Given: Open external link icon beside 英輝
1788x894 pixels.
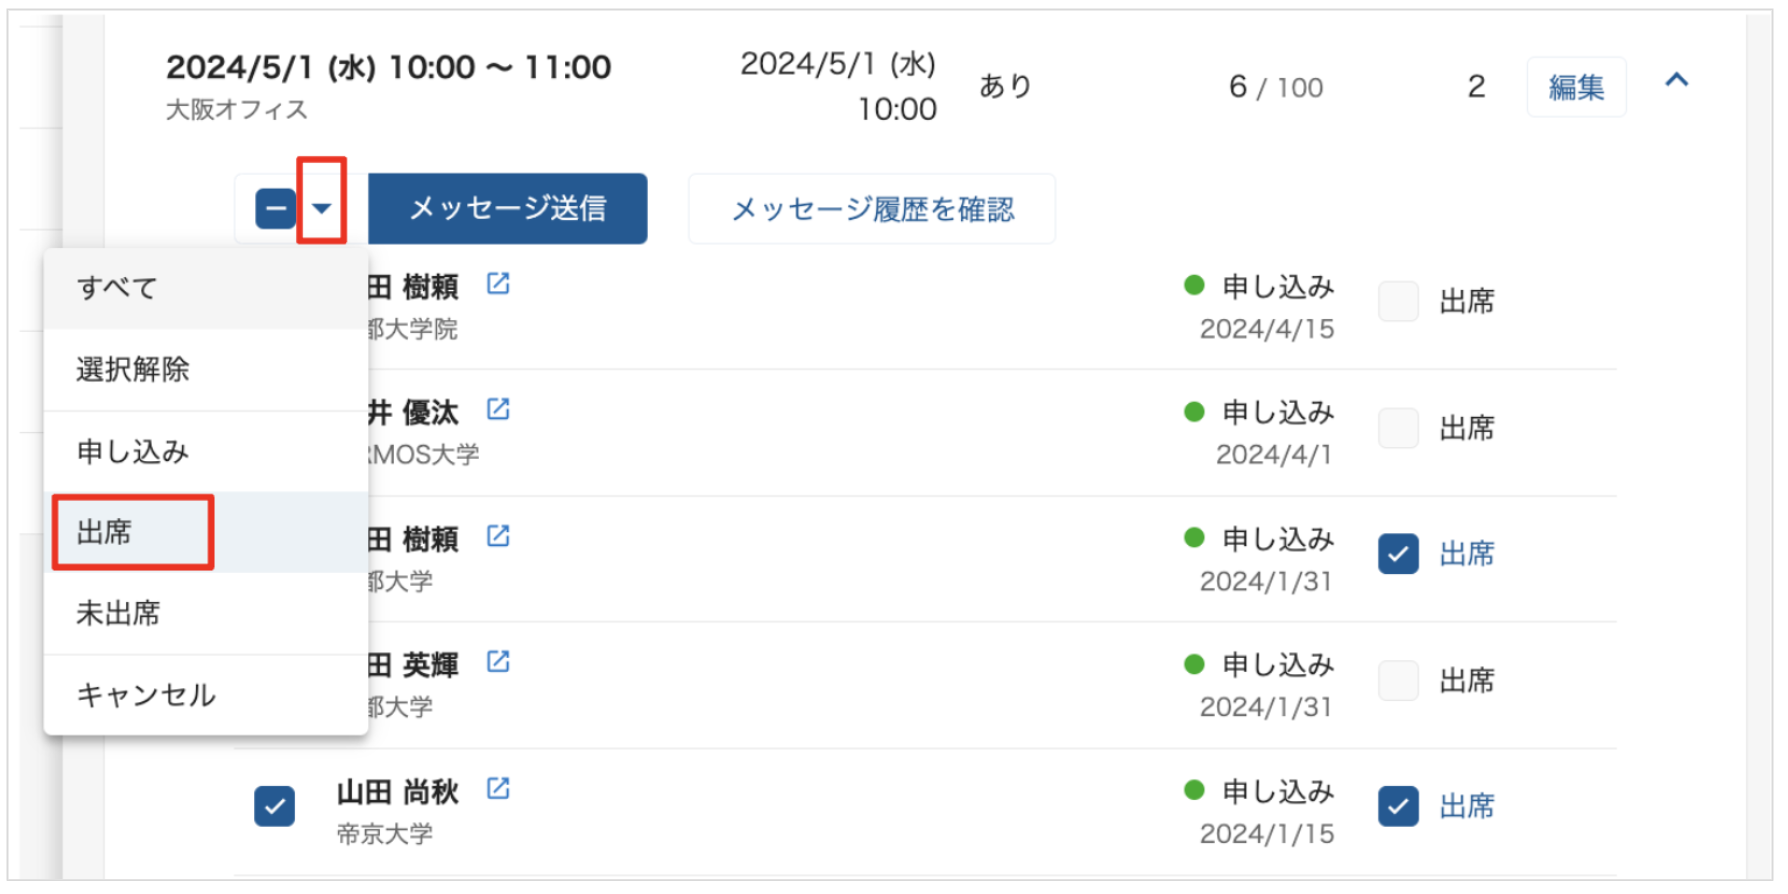Looking at the screenshot, I should [498, 662].
